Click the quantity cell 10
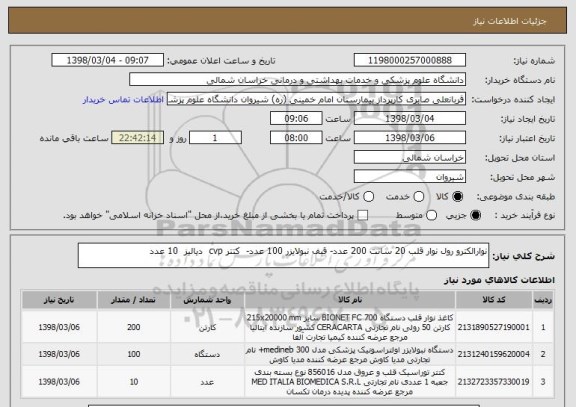Image resolution: width=576 pixels, height=407 pixels. pos(134,382)
